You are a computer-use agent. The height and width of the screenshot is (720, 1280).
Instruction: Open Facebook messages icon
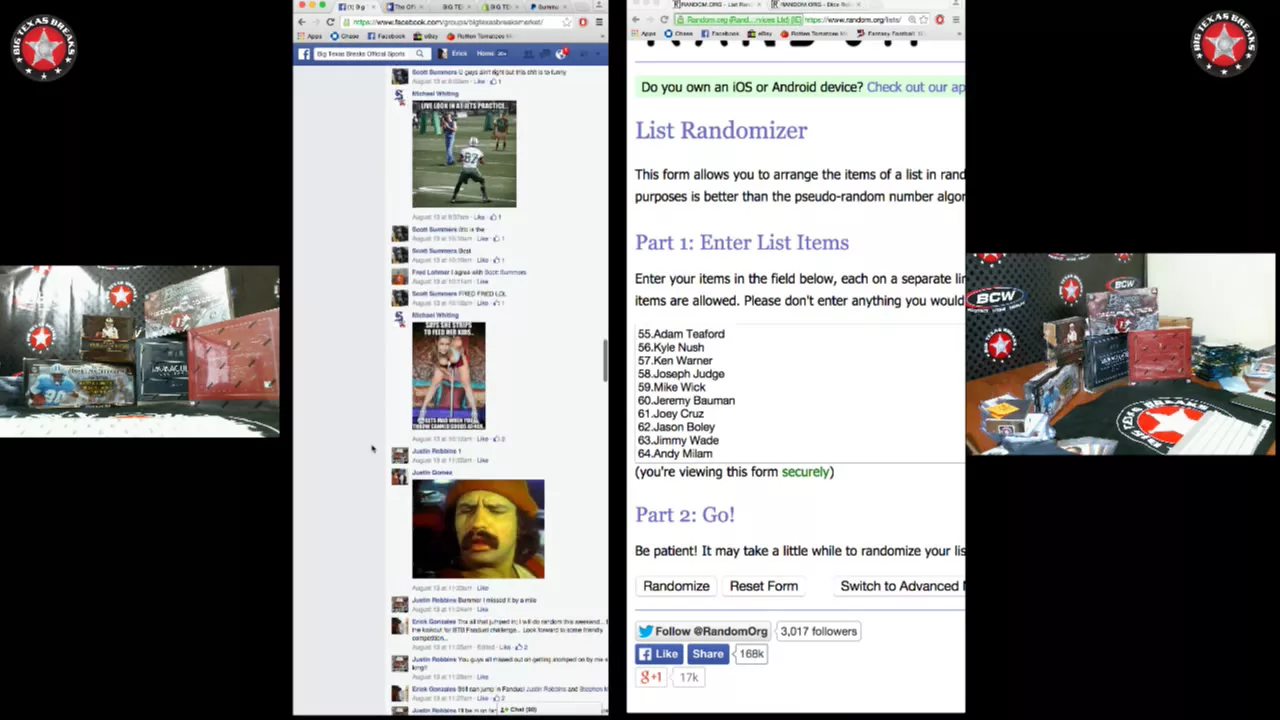pos(545,54)
